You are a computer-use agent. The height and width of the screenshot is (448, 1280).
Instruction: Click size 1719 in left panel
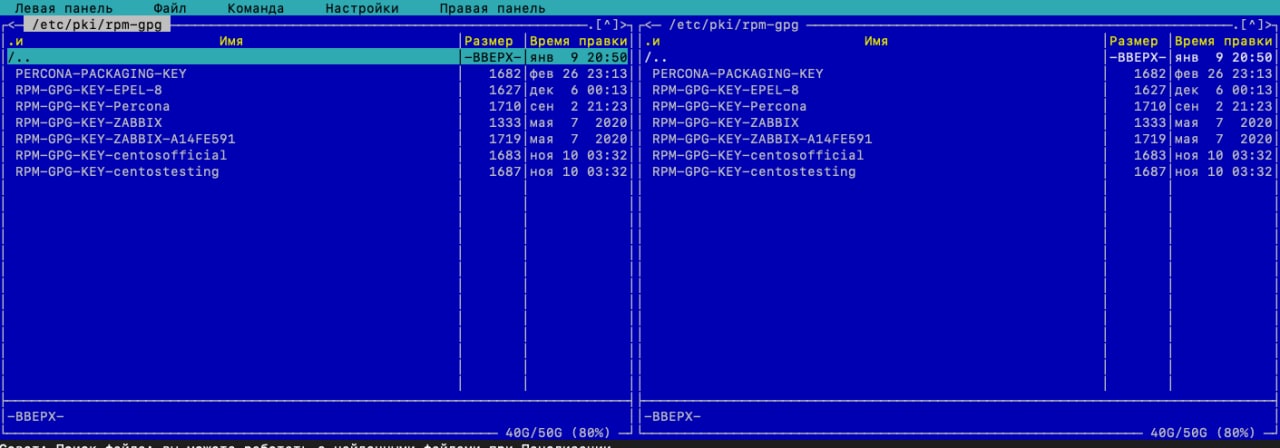(x=506, y=139)
